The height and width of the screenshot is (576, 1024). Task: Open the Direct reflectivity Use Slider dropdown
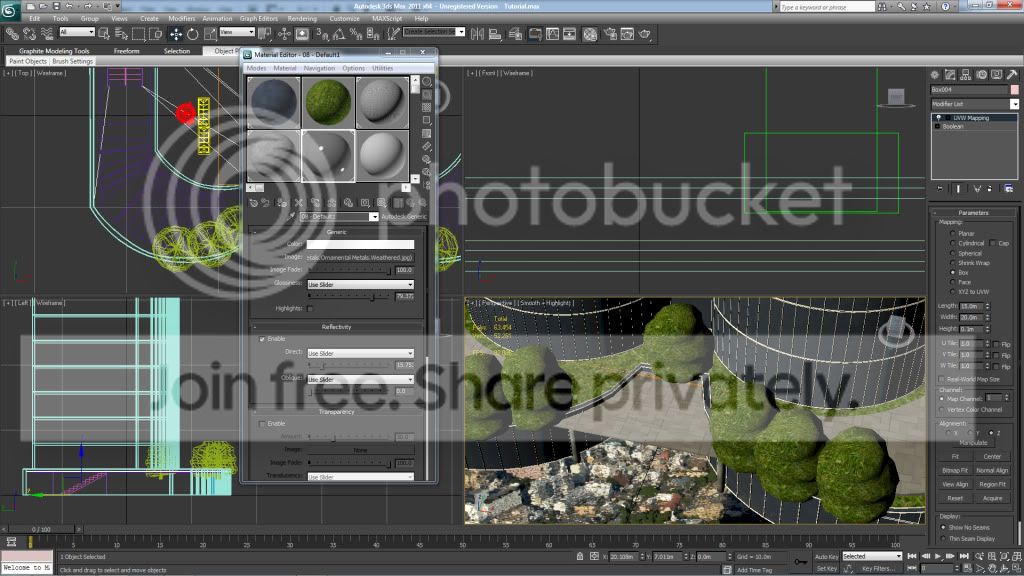pyautogui.click(x=360, y=353)
